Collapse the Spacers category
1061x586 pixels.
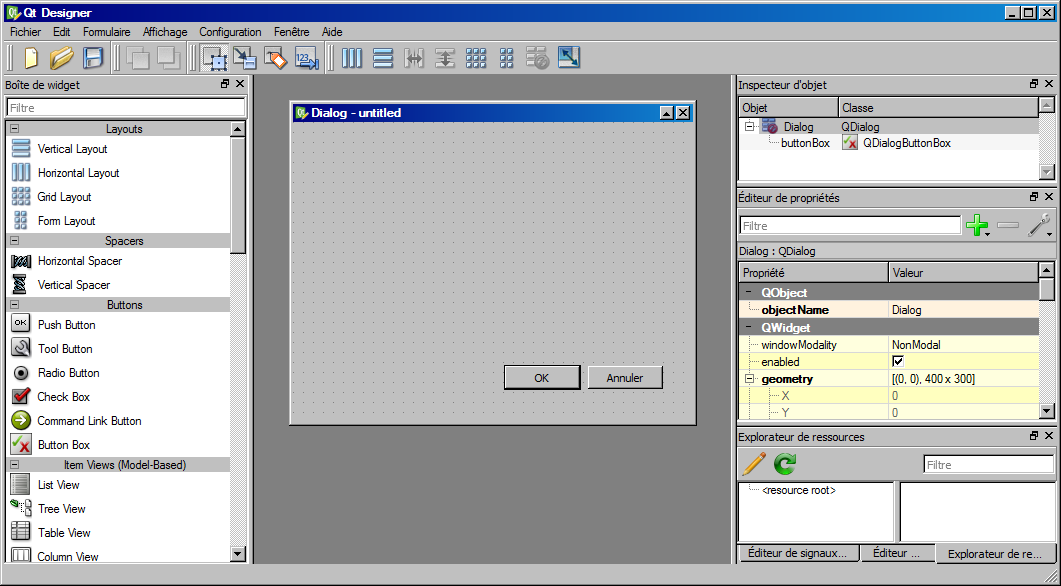point(14,241)
